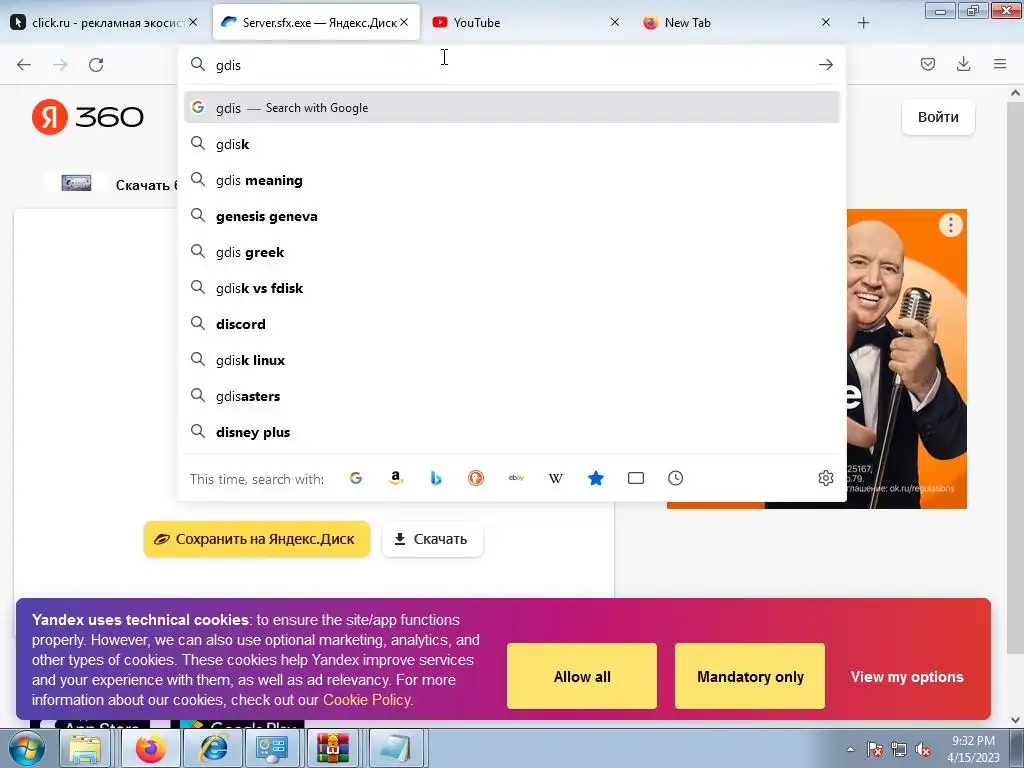
Task: Search this time with Google icon
Action: [356, 478]
